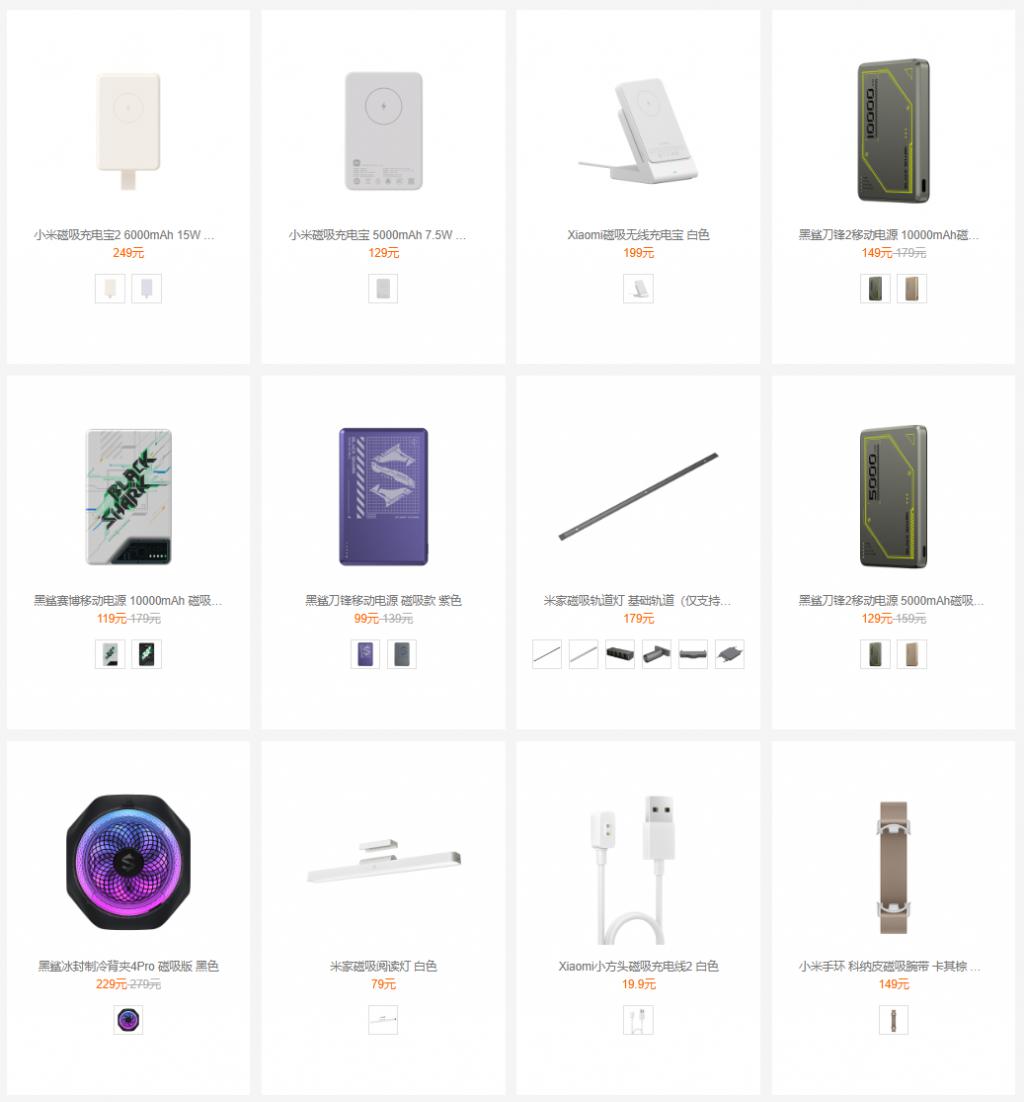Select the beige color variant of 小米磁吸充电宝2
Screen dimensions: 1024x1102
point(110,288)
